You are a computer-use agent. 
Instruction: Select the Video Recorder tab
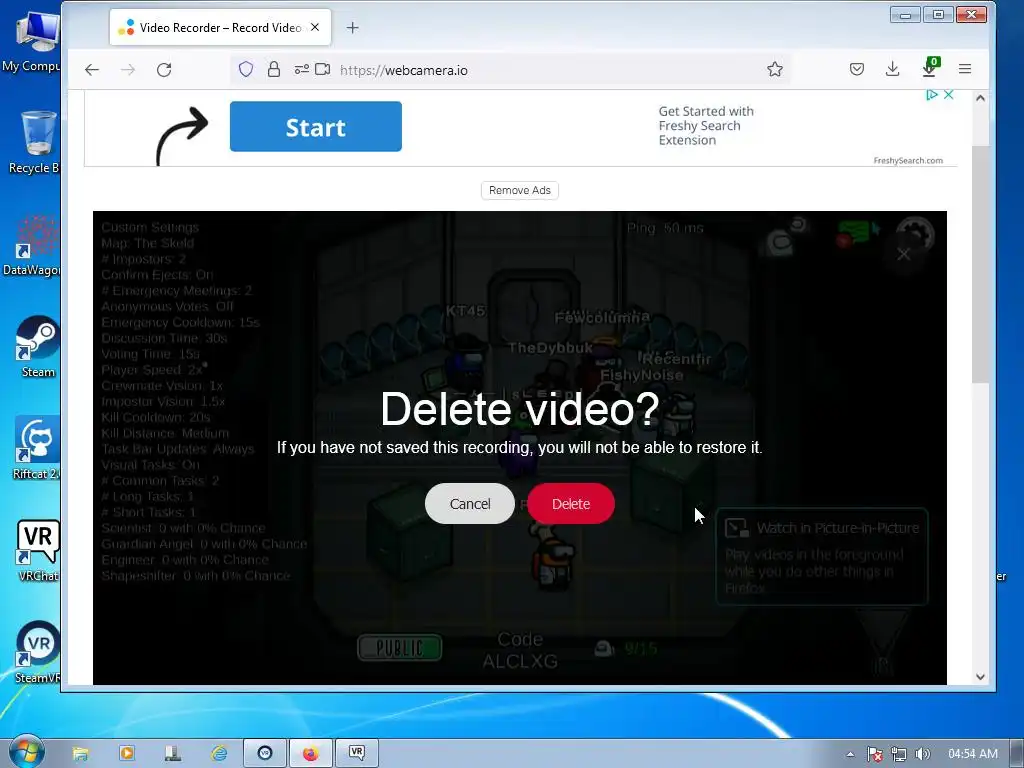[220, 27]
